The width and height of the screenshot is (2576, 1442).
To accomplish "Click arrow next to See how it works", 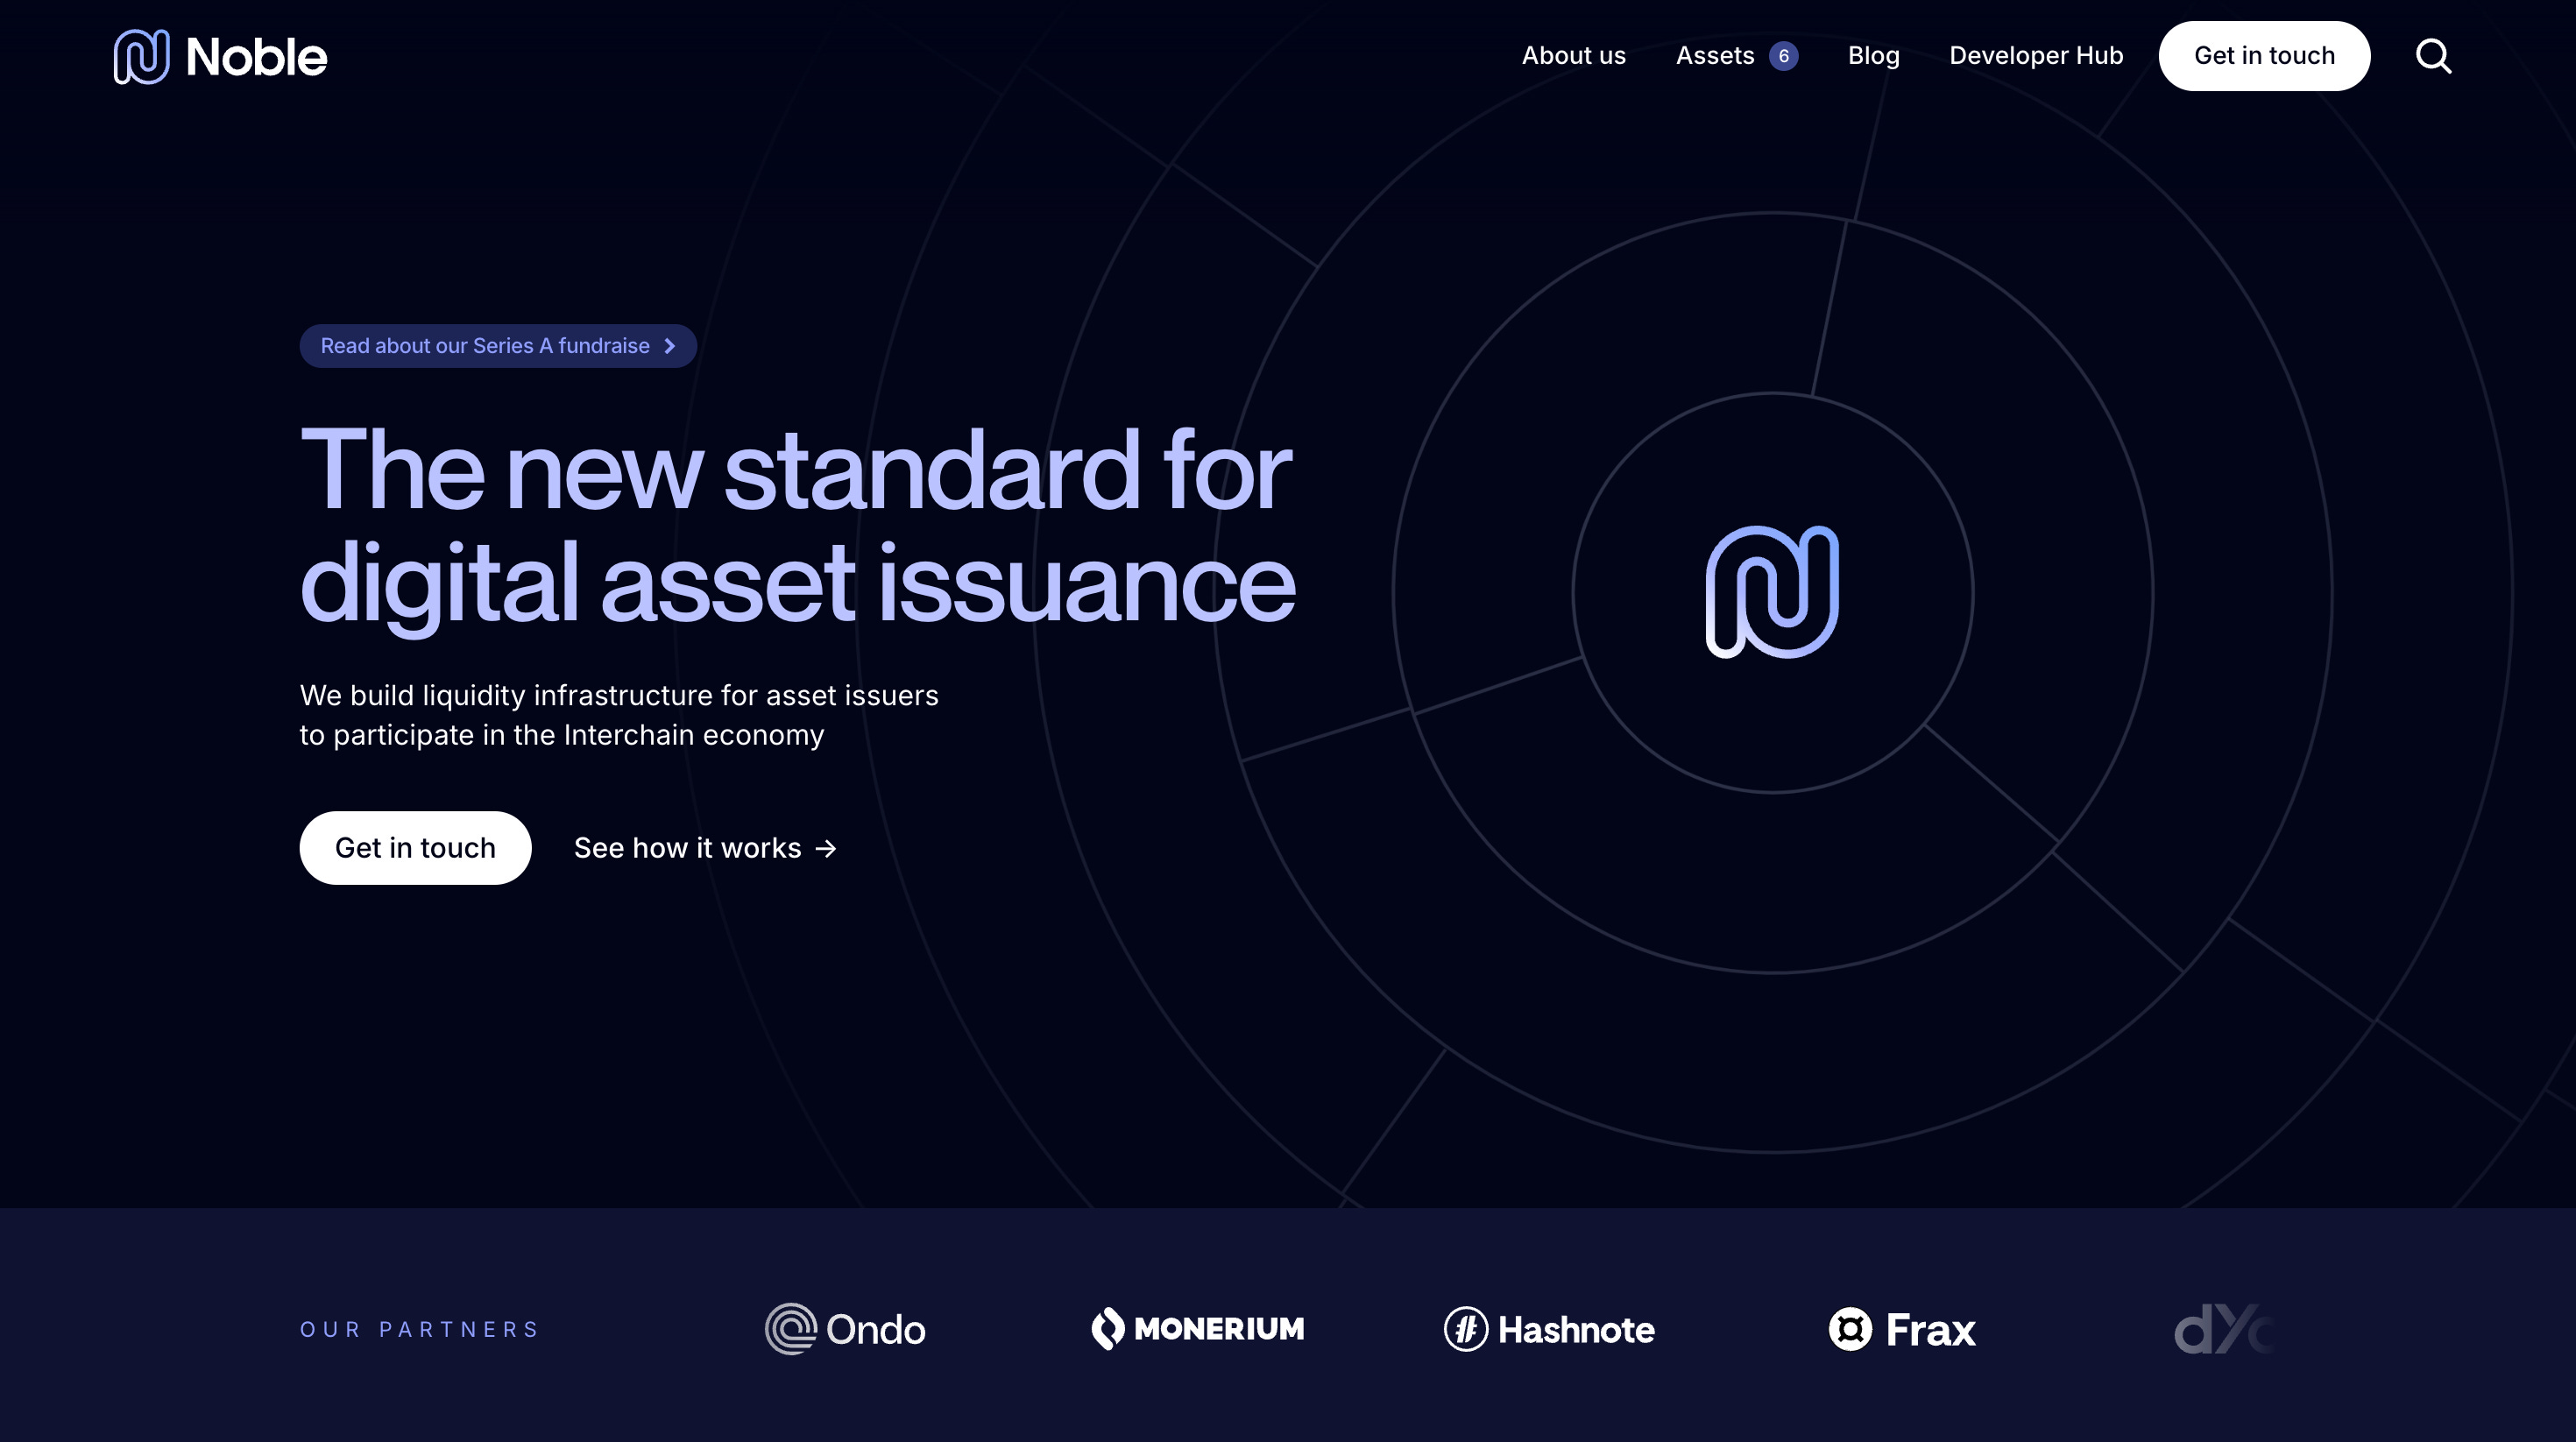I will (x=826, y=849).
